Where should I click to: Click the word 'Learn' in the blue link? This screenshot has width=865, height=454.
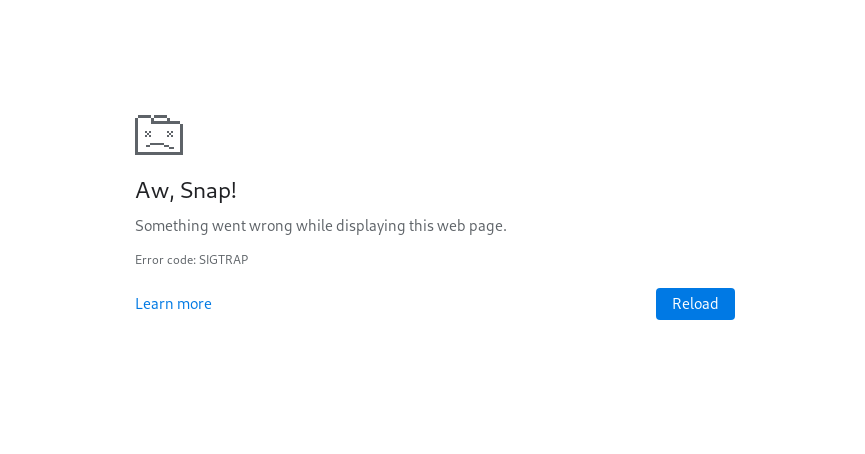(154, 304)
